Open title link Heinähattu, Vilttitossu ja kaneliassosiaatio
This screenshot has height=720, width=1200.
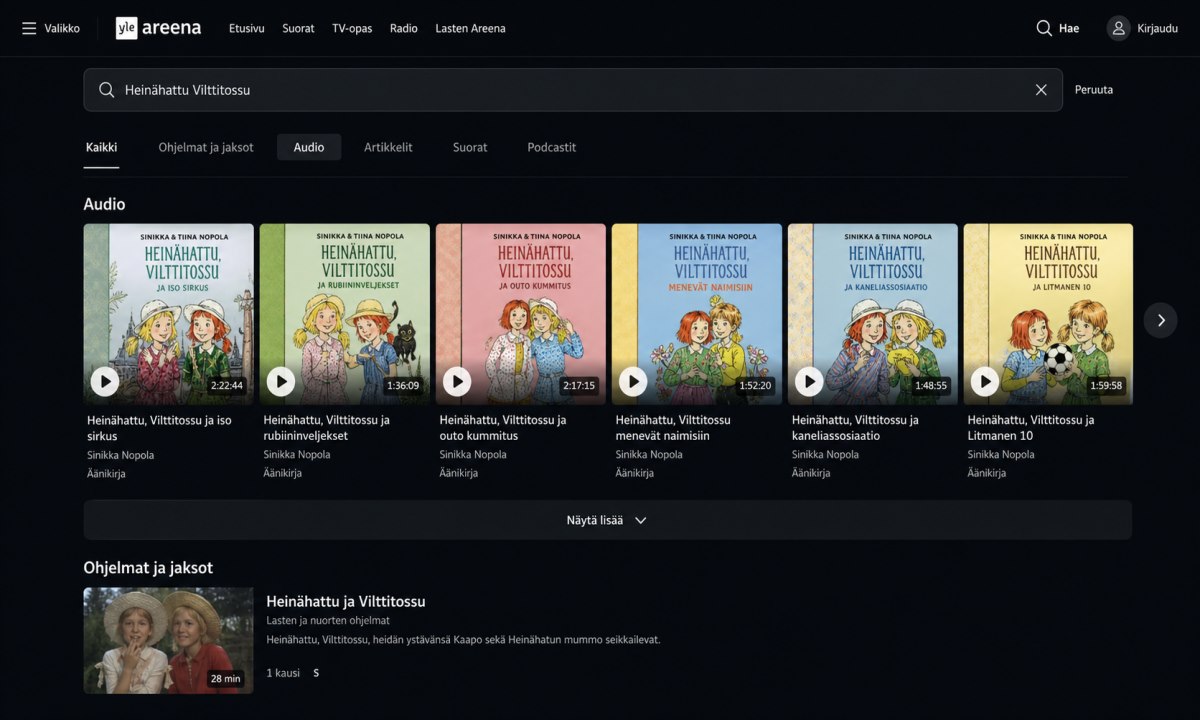pos(855,428)
